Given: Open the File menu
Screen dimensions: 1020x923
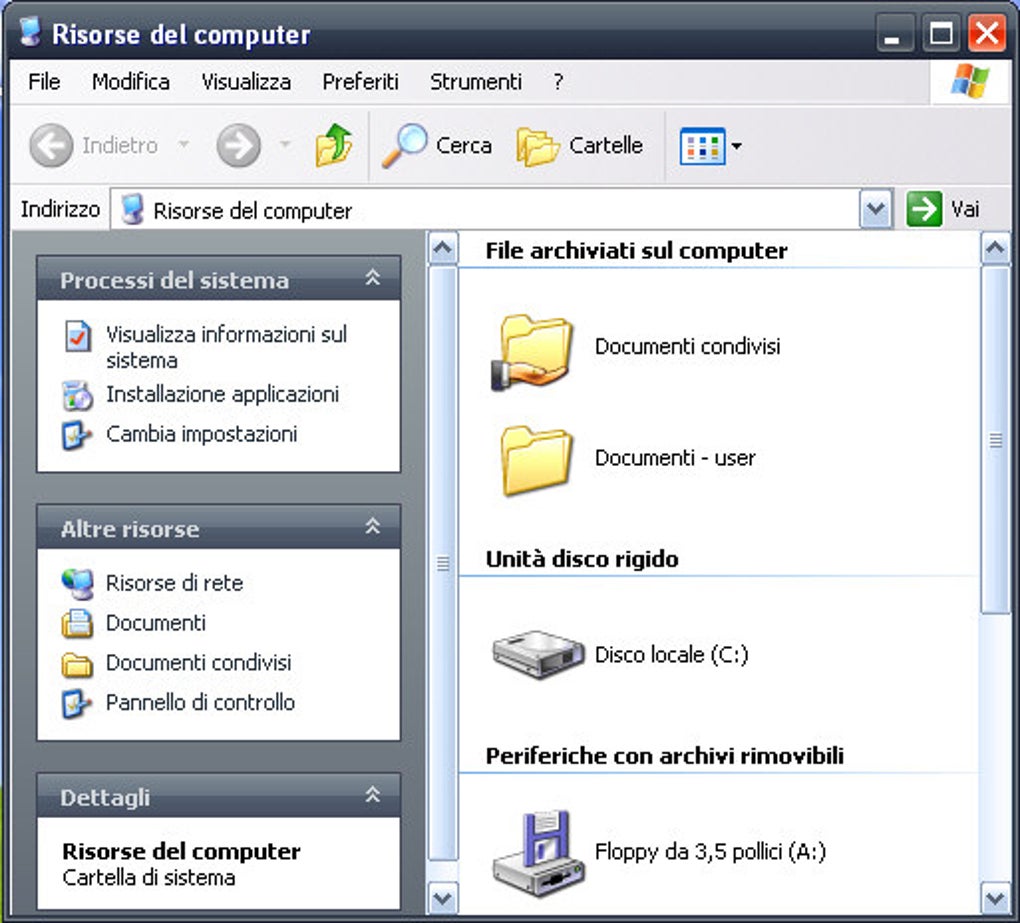Looking at the screenshot, I should 44,81.
